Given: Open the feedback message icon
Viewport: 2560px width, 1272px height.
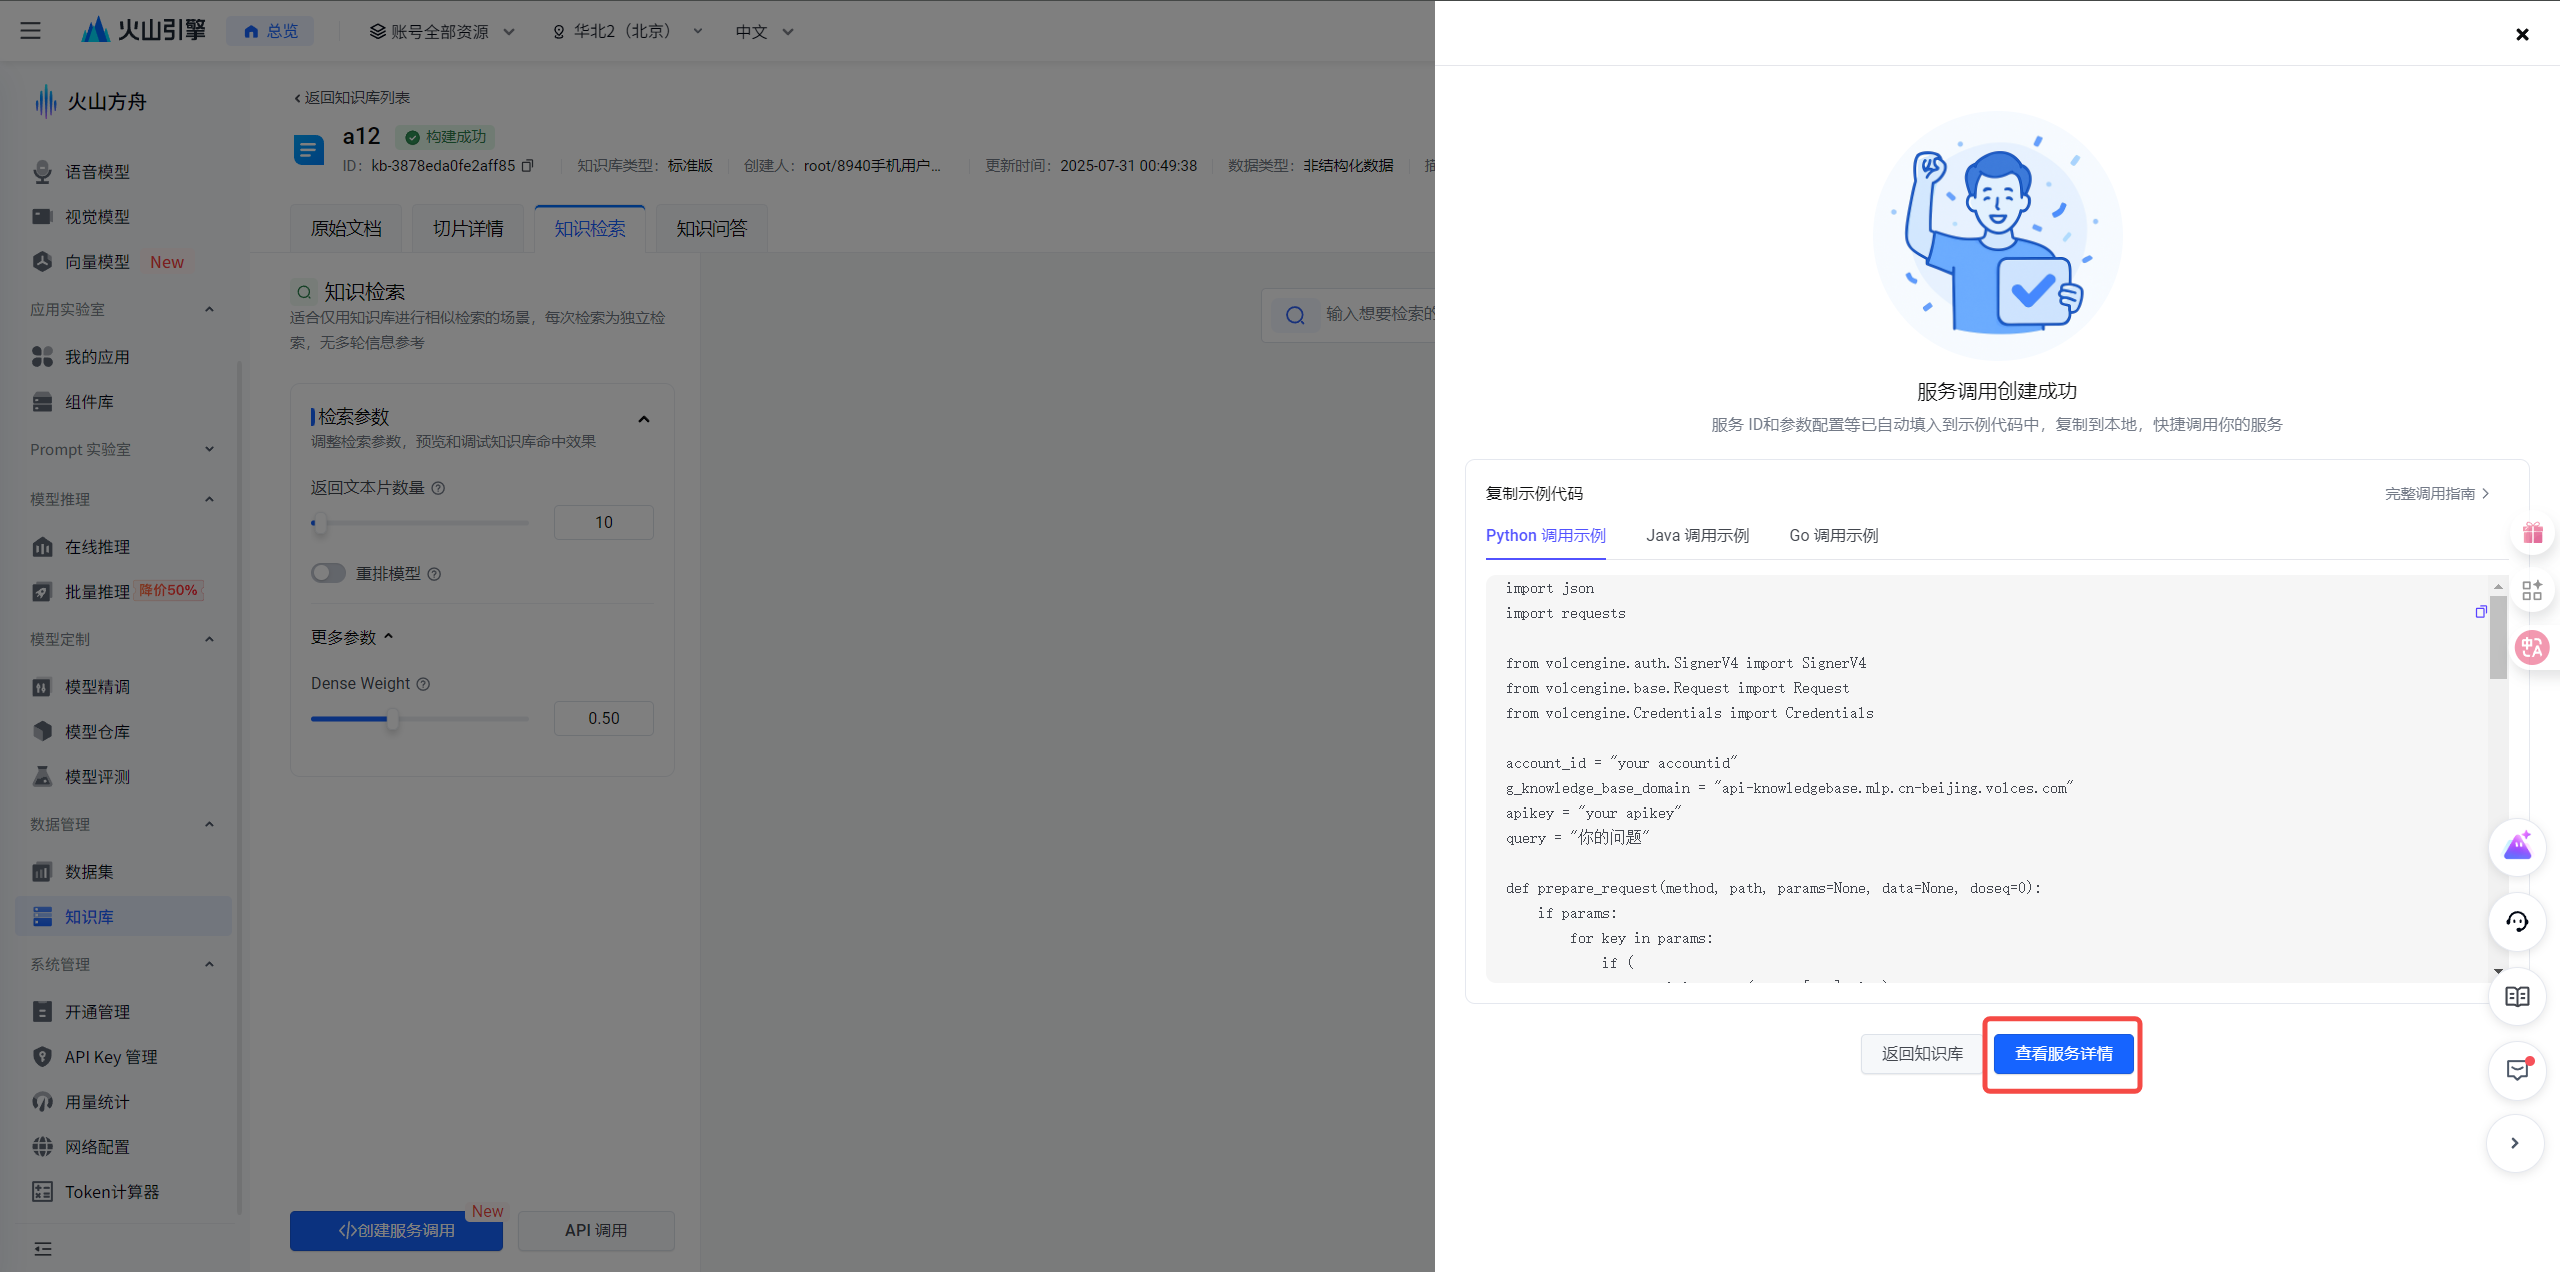Looking at the screenshot, I should click(2517, 1071).
